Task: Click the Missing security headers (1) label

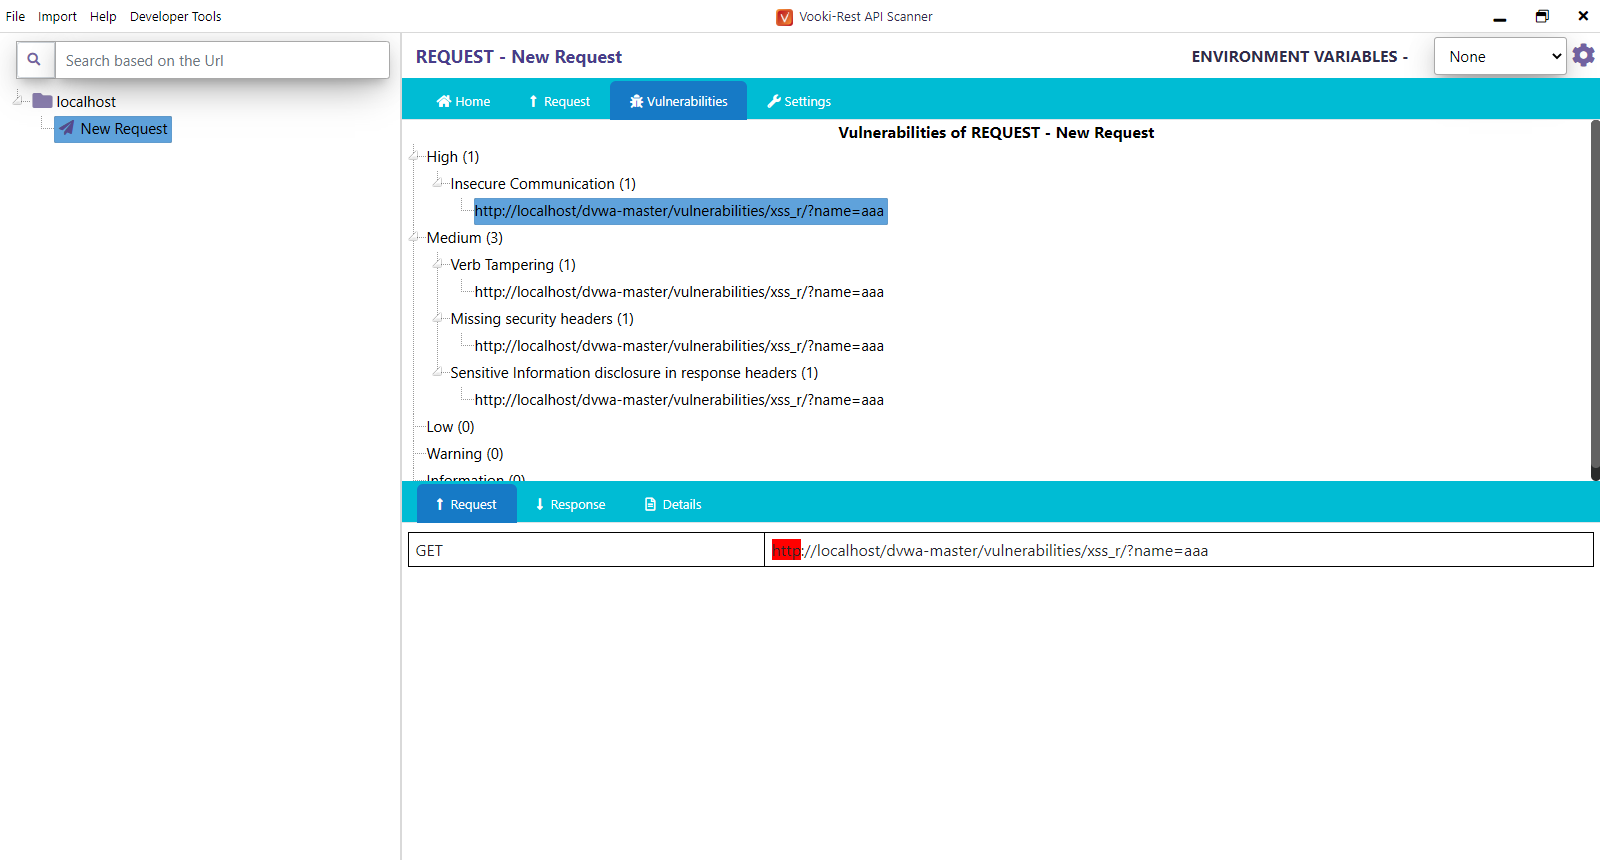Action: point(542,319)
